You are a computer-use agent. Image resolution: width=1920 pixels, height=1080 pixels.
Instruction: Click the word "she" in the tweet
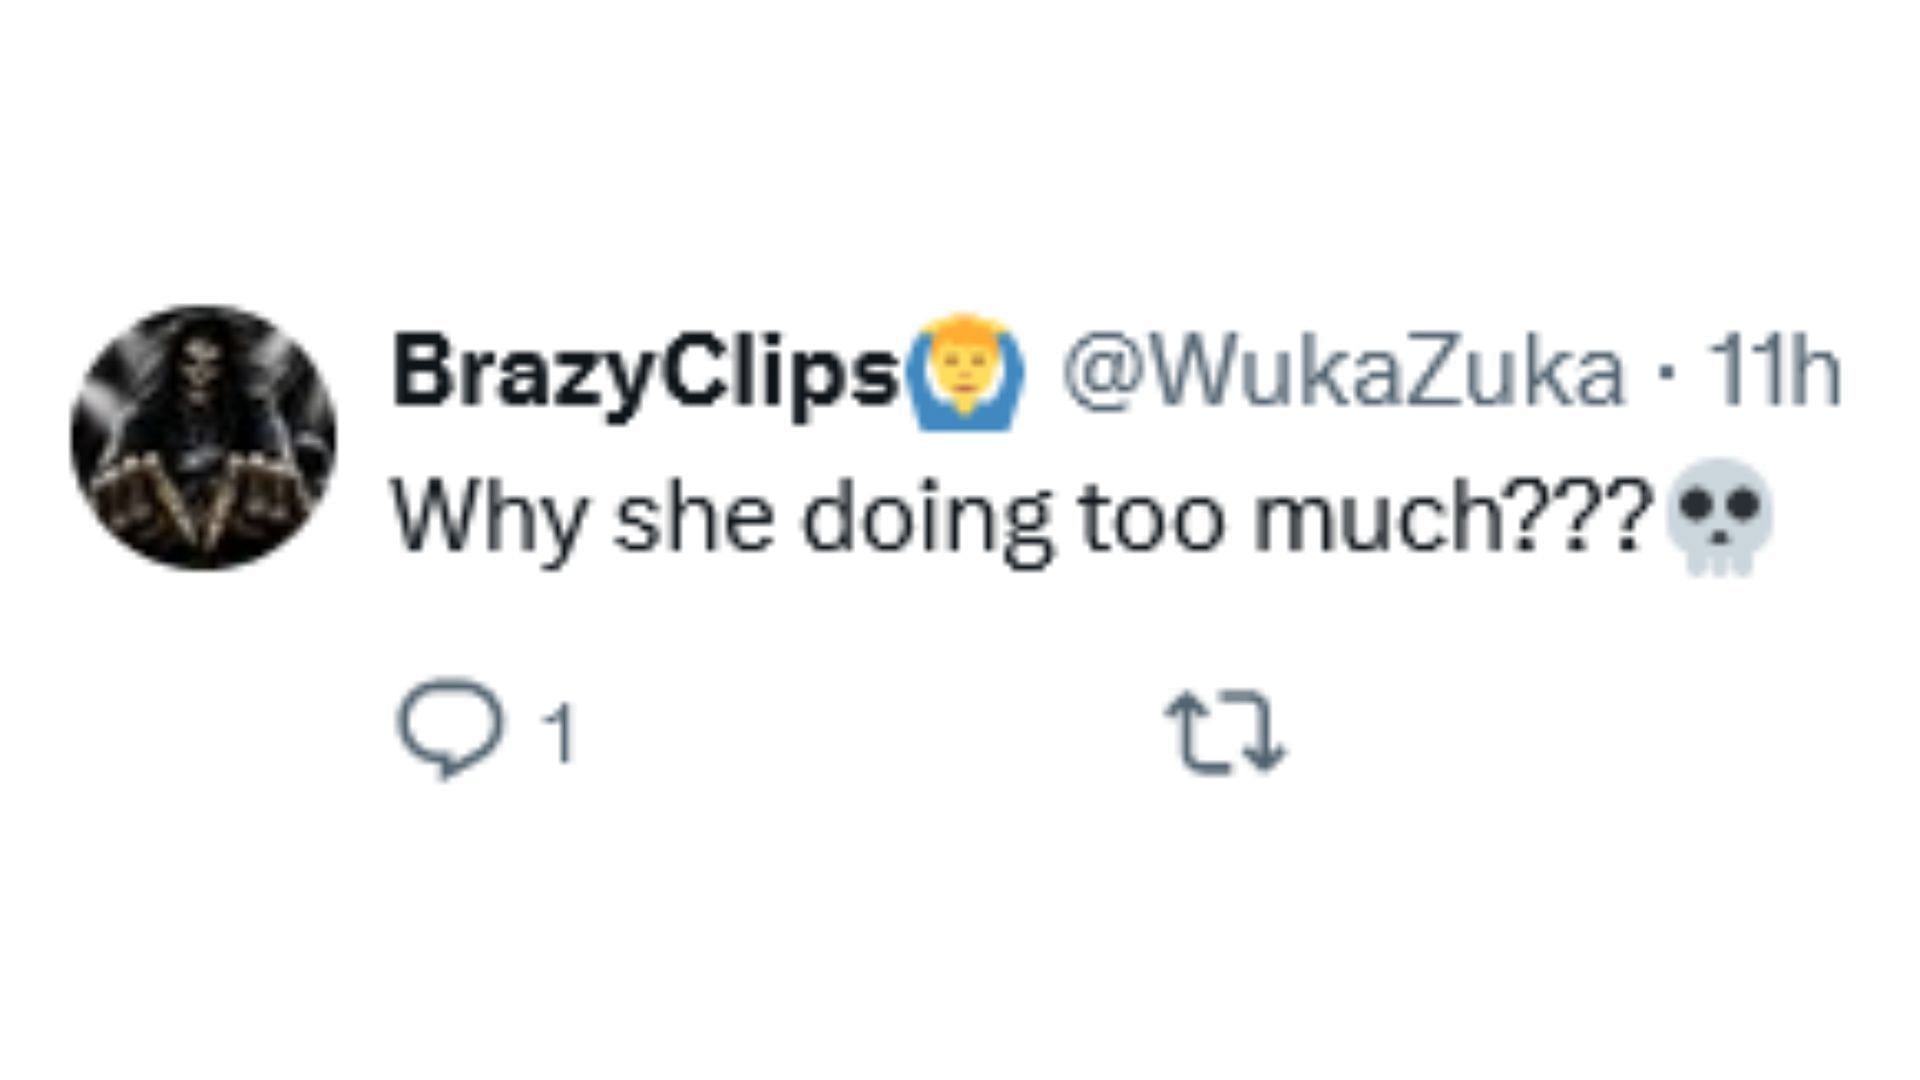(x=693, y=517)
